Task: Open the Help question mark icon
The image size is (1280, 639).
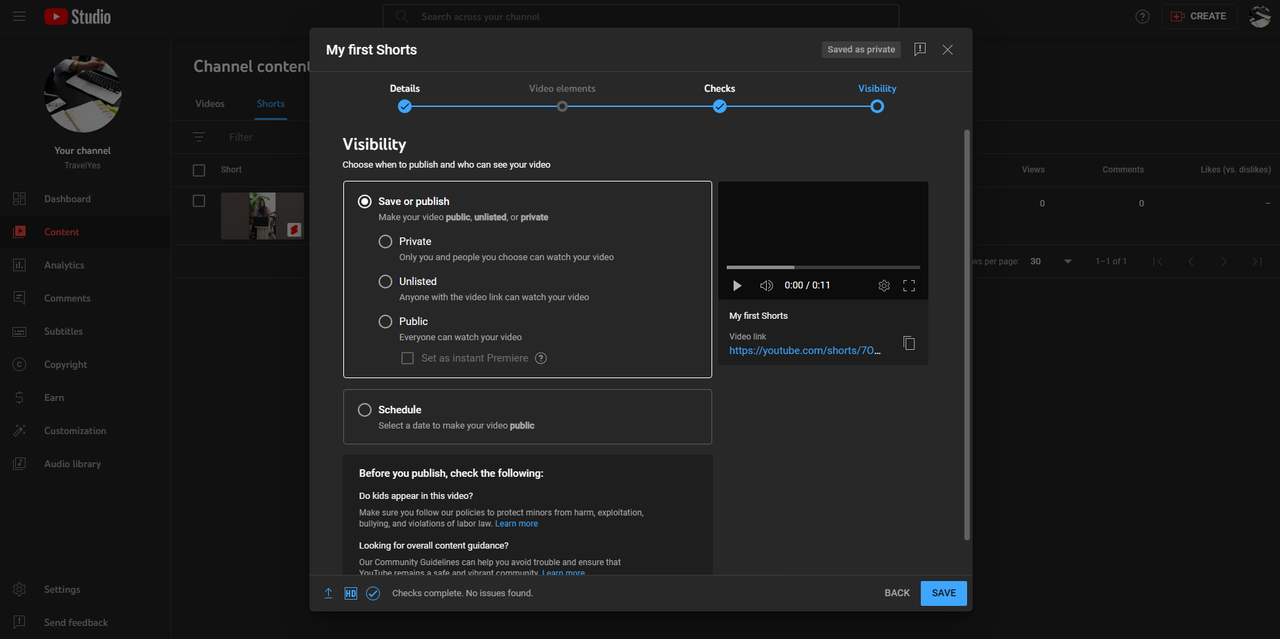Action: (x=1143, y=16)
